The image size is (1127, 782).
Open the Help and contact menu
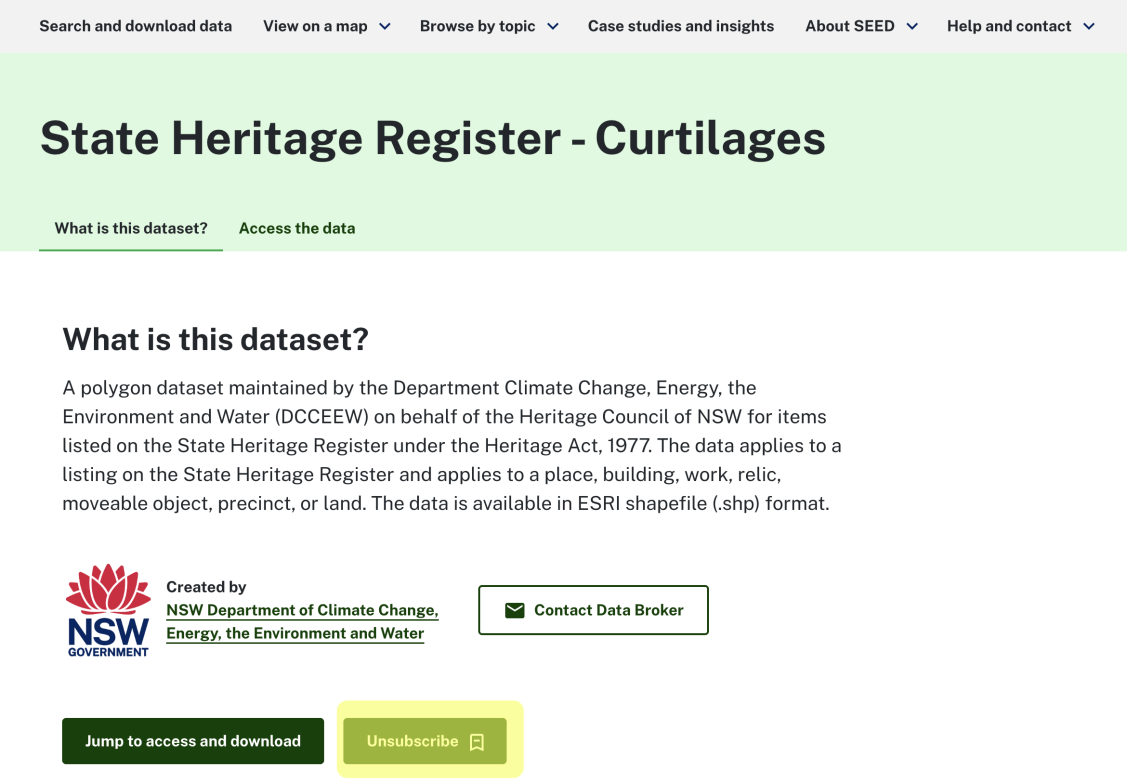click(x=1008, y=26)
